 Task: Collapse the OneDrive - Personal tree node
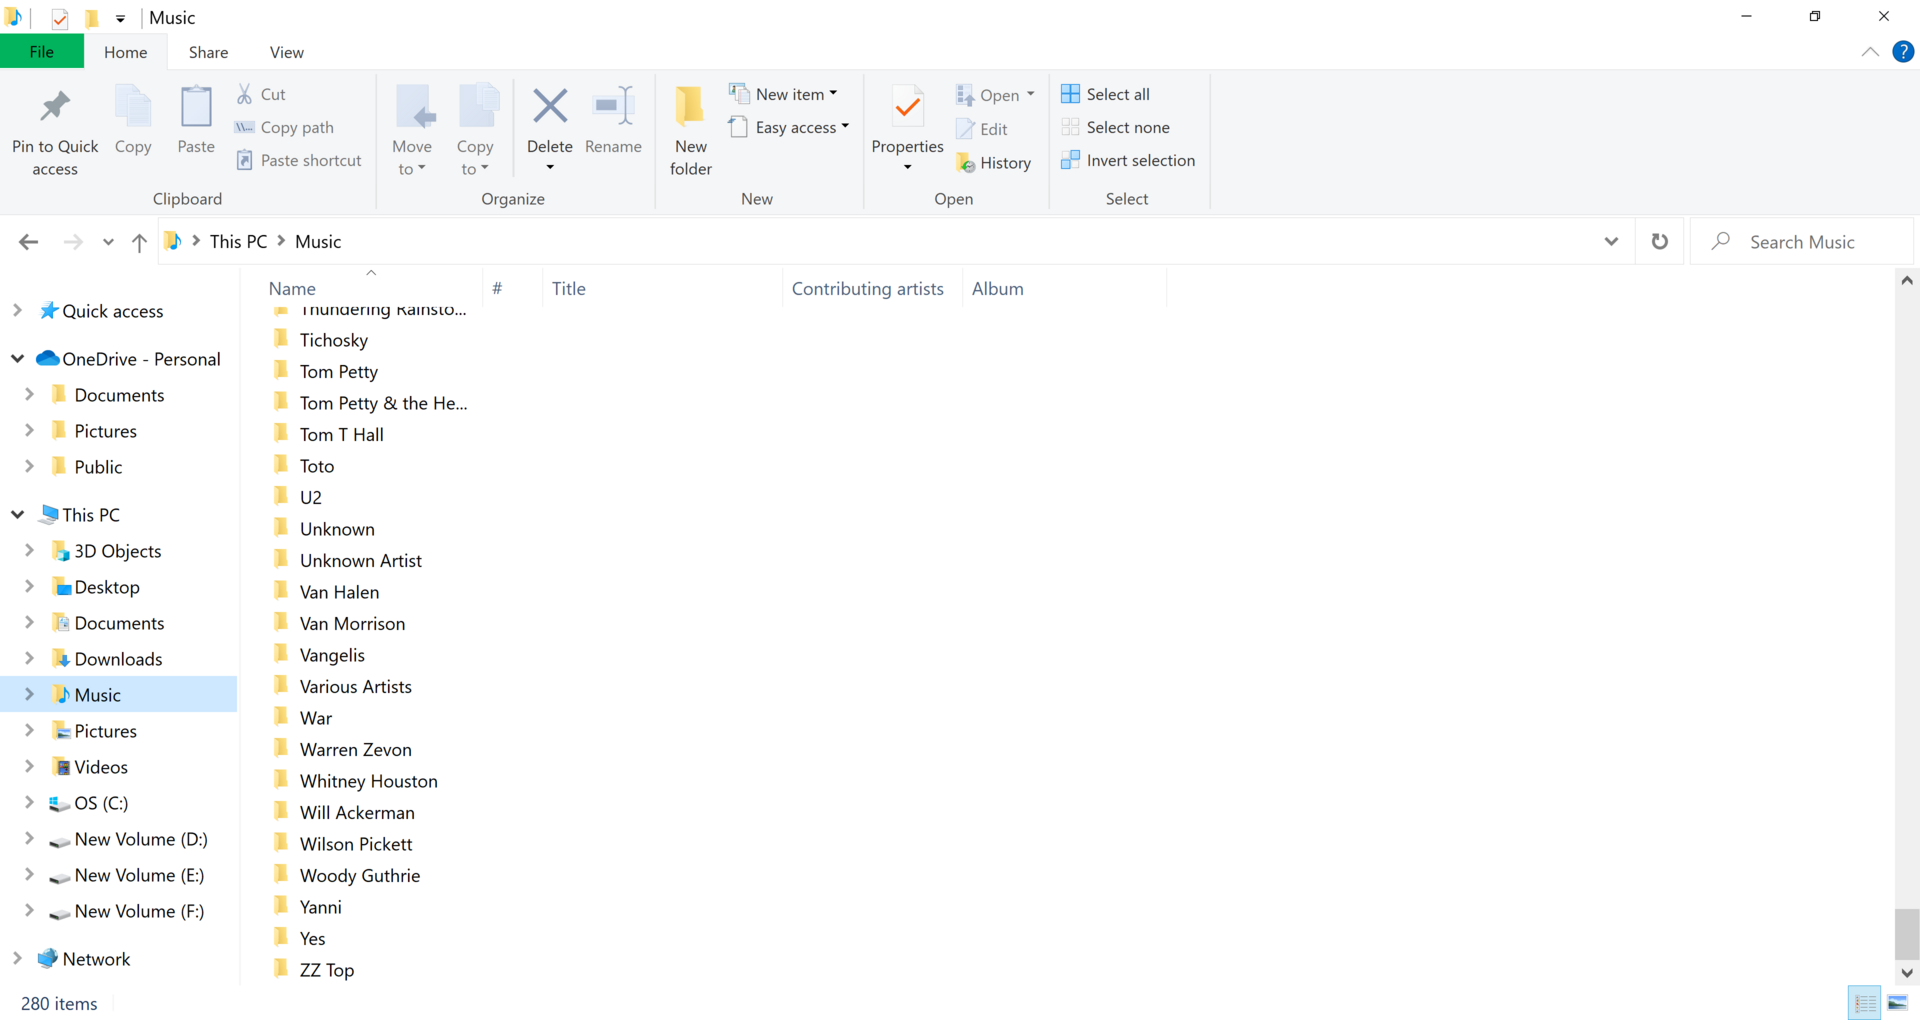pos(18,358)
